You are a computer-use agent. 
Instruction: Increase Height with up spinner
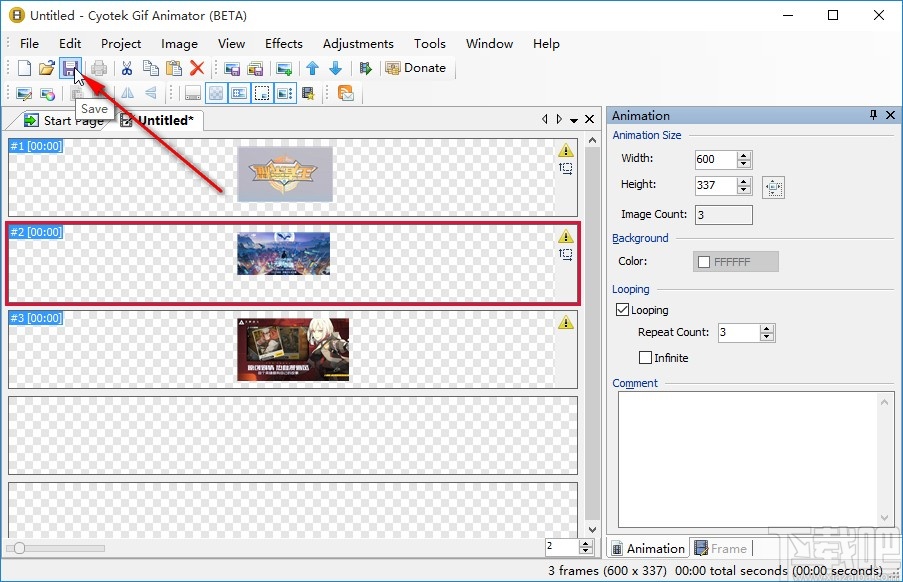click(744, 181)
